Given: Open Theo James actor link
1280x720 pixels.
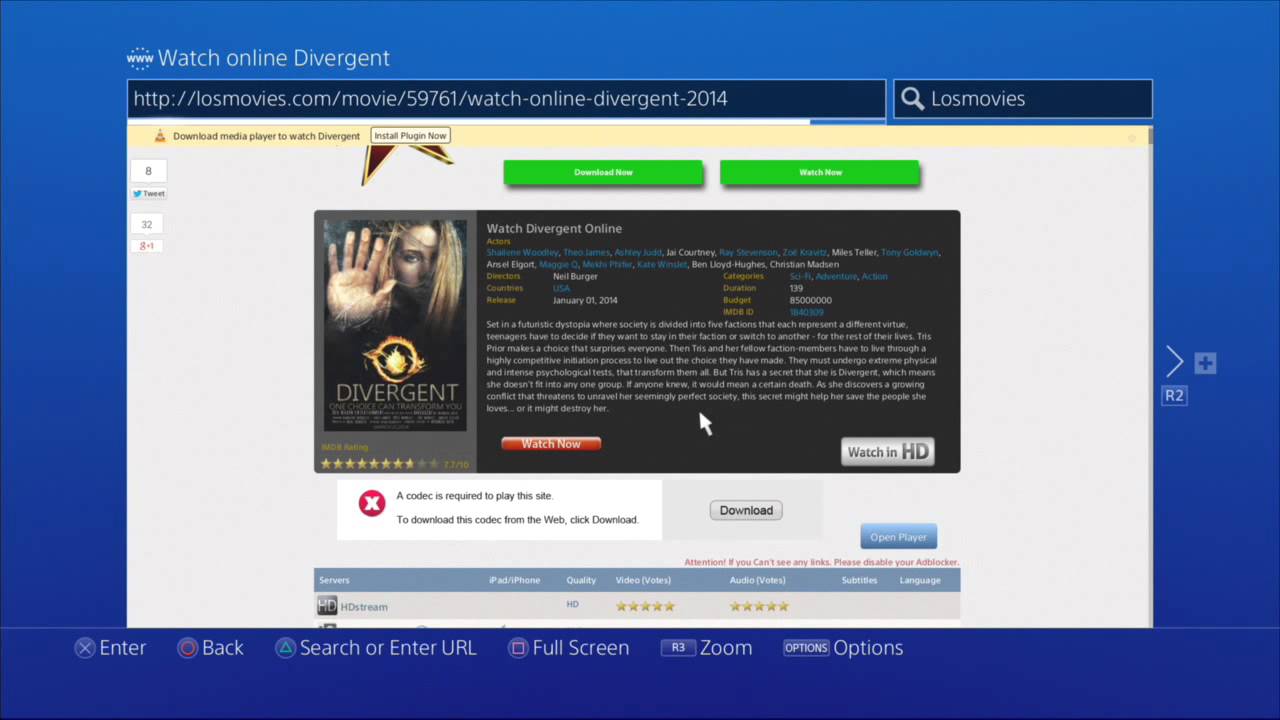Looking at the screenshot, I should point(586,253).
